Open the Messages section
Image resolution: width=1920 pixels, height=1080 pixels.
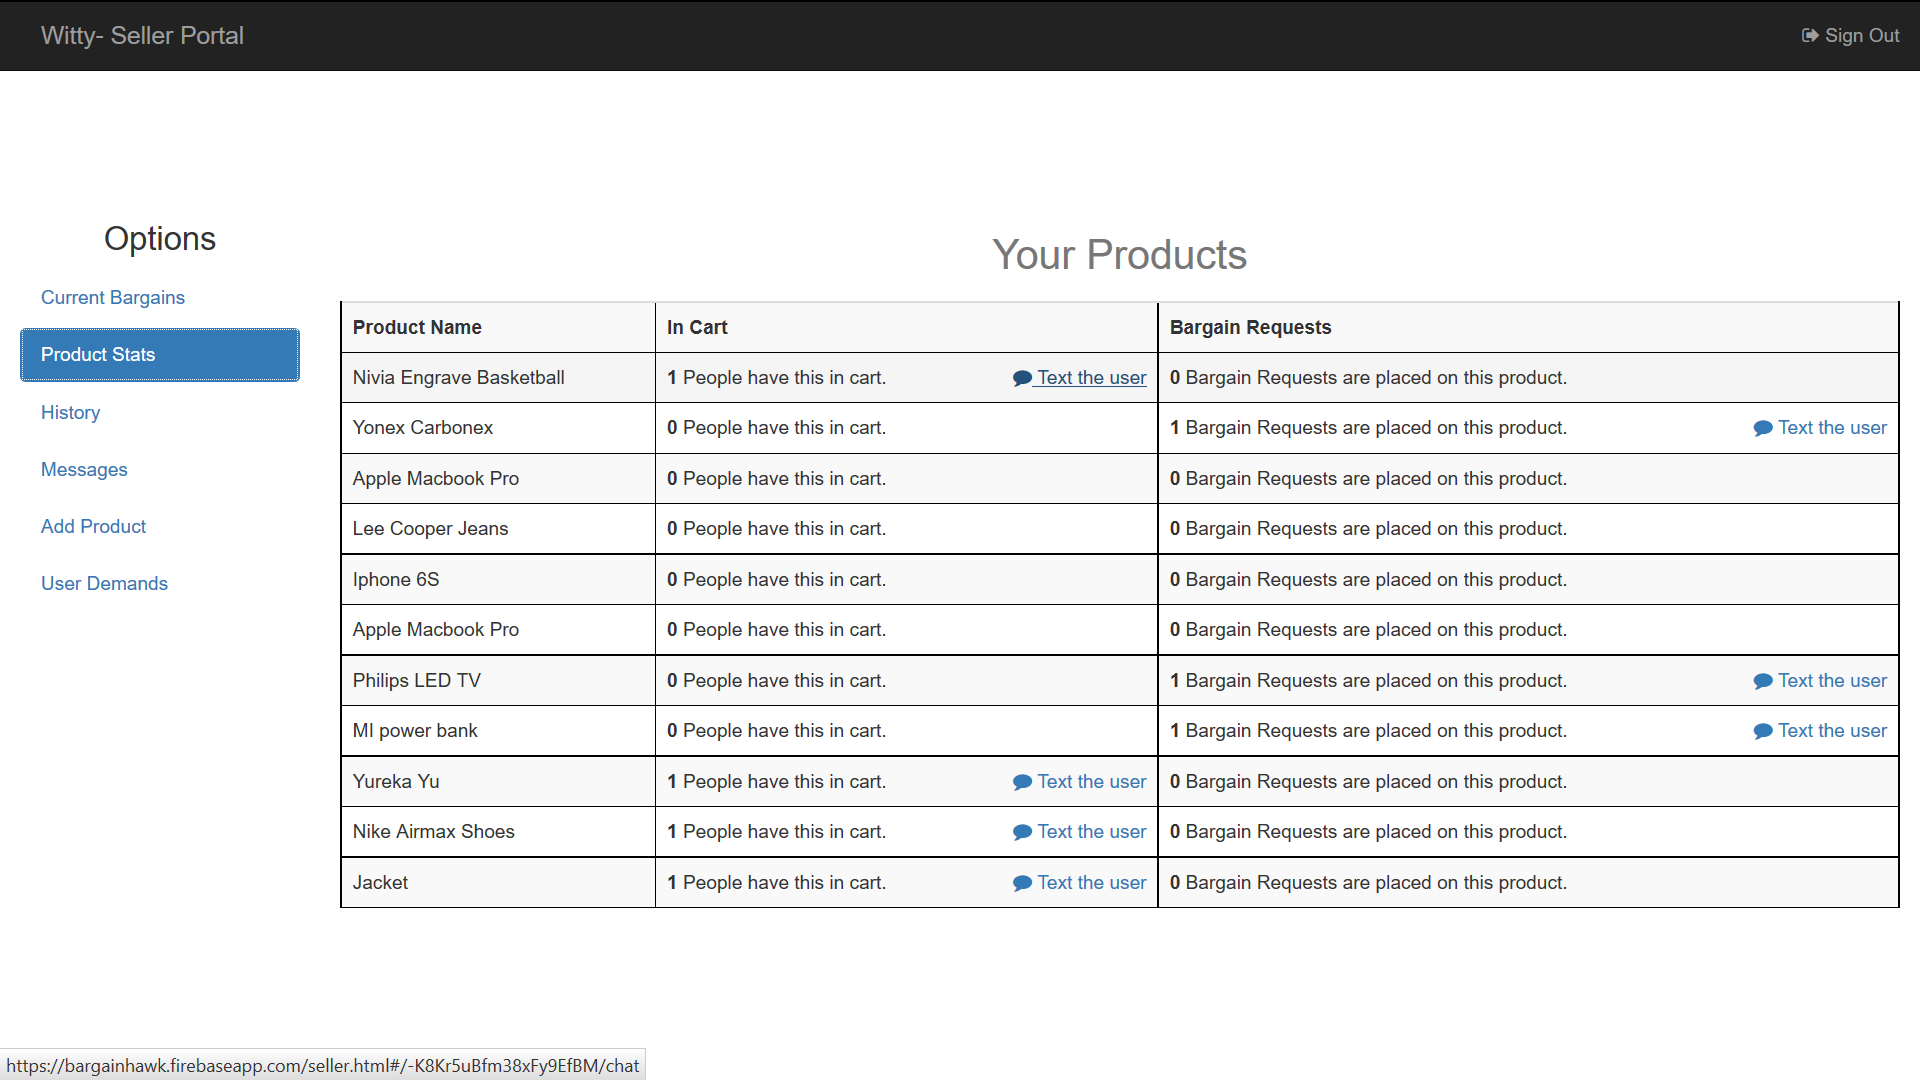pyautogui.click(x=84, y=470)
